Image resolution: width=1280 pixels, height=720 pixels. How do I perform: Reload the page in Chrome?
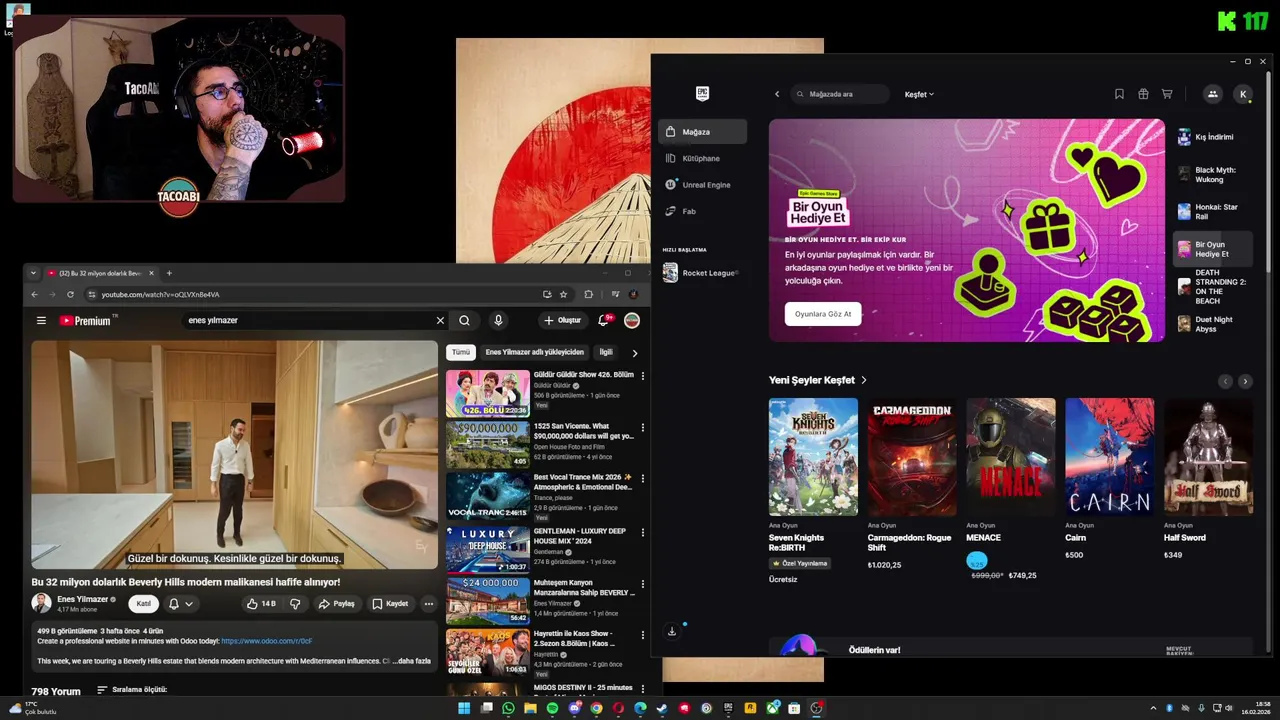70,294
